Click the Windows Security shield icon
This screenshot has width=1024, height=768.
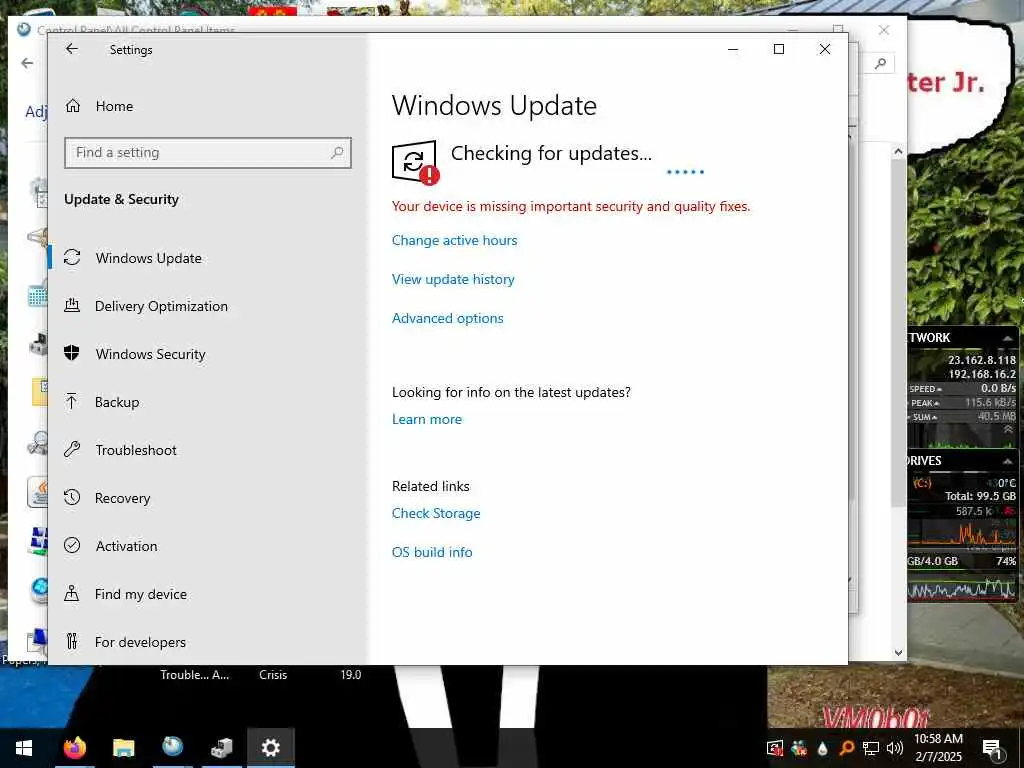(x=72, y=353)
